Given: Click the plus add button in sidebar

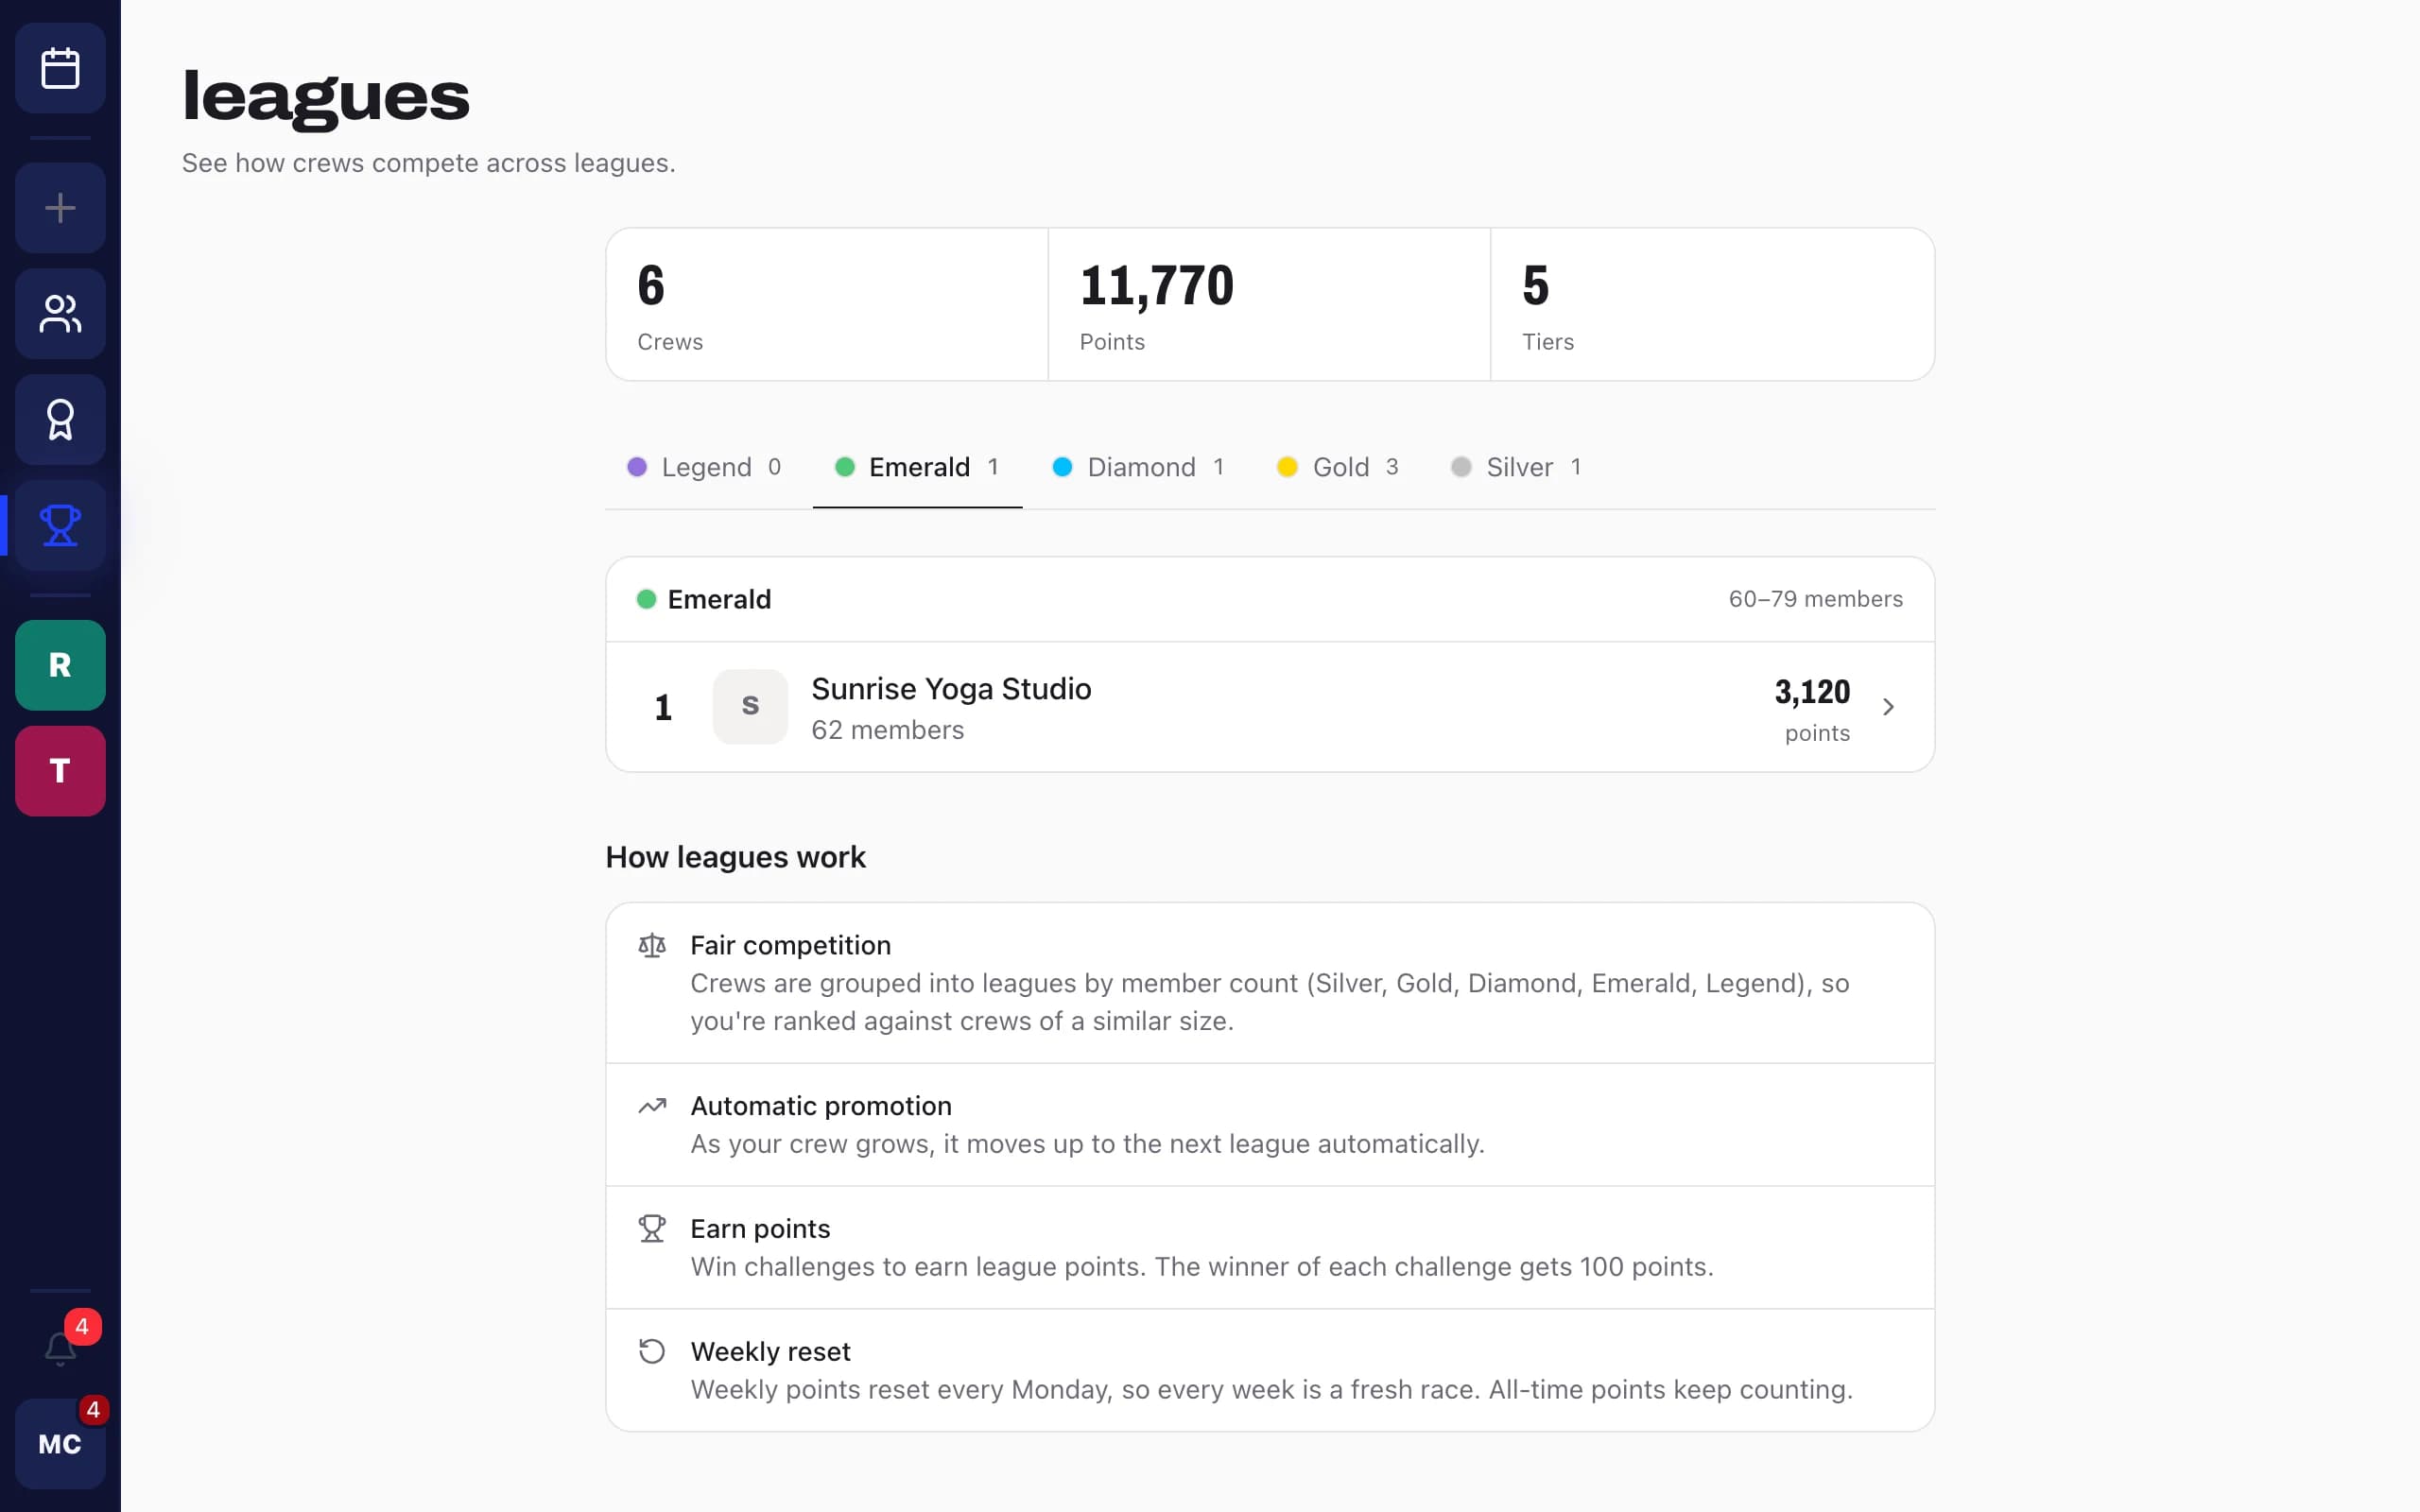Looking at the screenshot, I should [x=60, y=208].
